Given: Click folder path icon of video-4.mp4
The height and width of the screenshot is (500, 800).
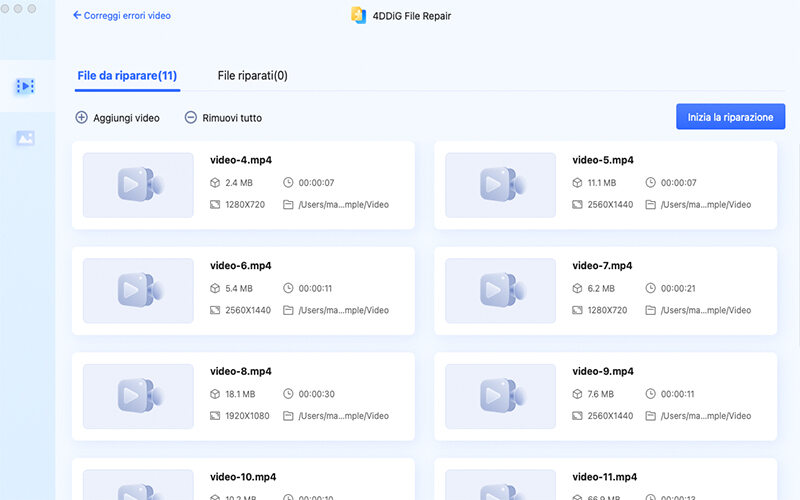Looking at the screenshot, I should click(288, 205).
